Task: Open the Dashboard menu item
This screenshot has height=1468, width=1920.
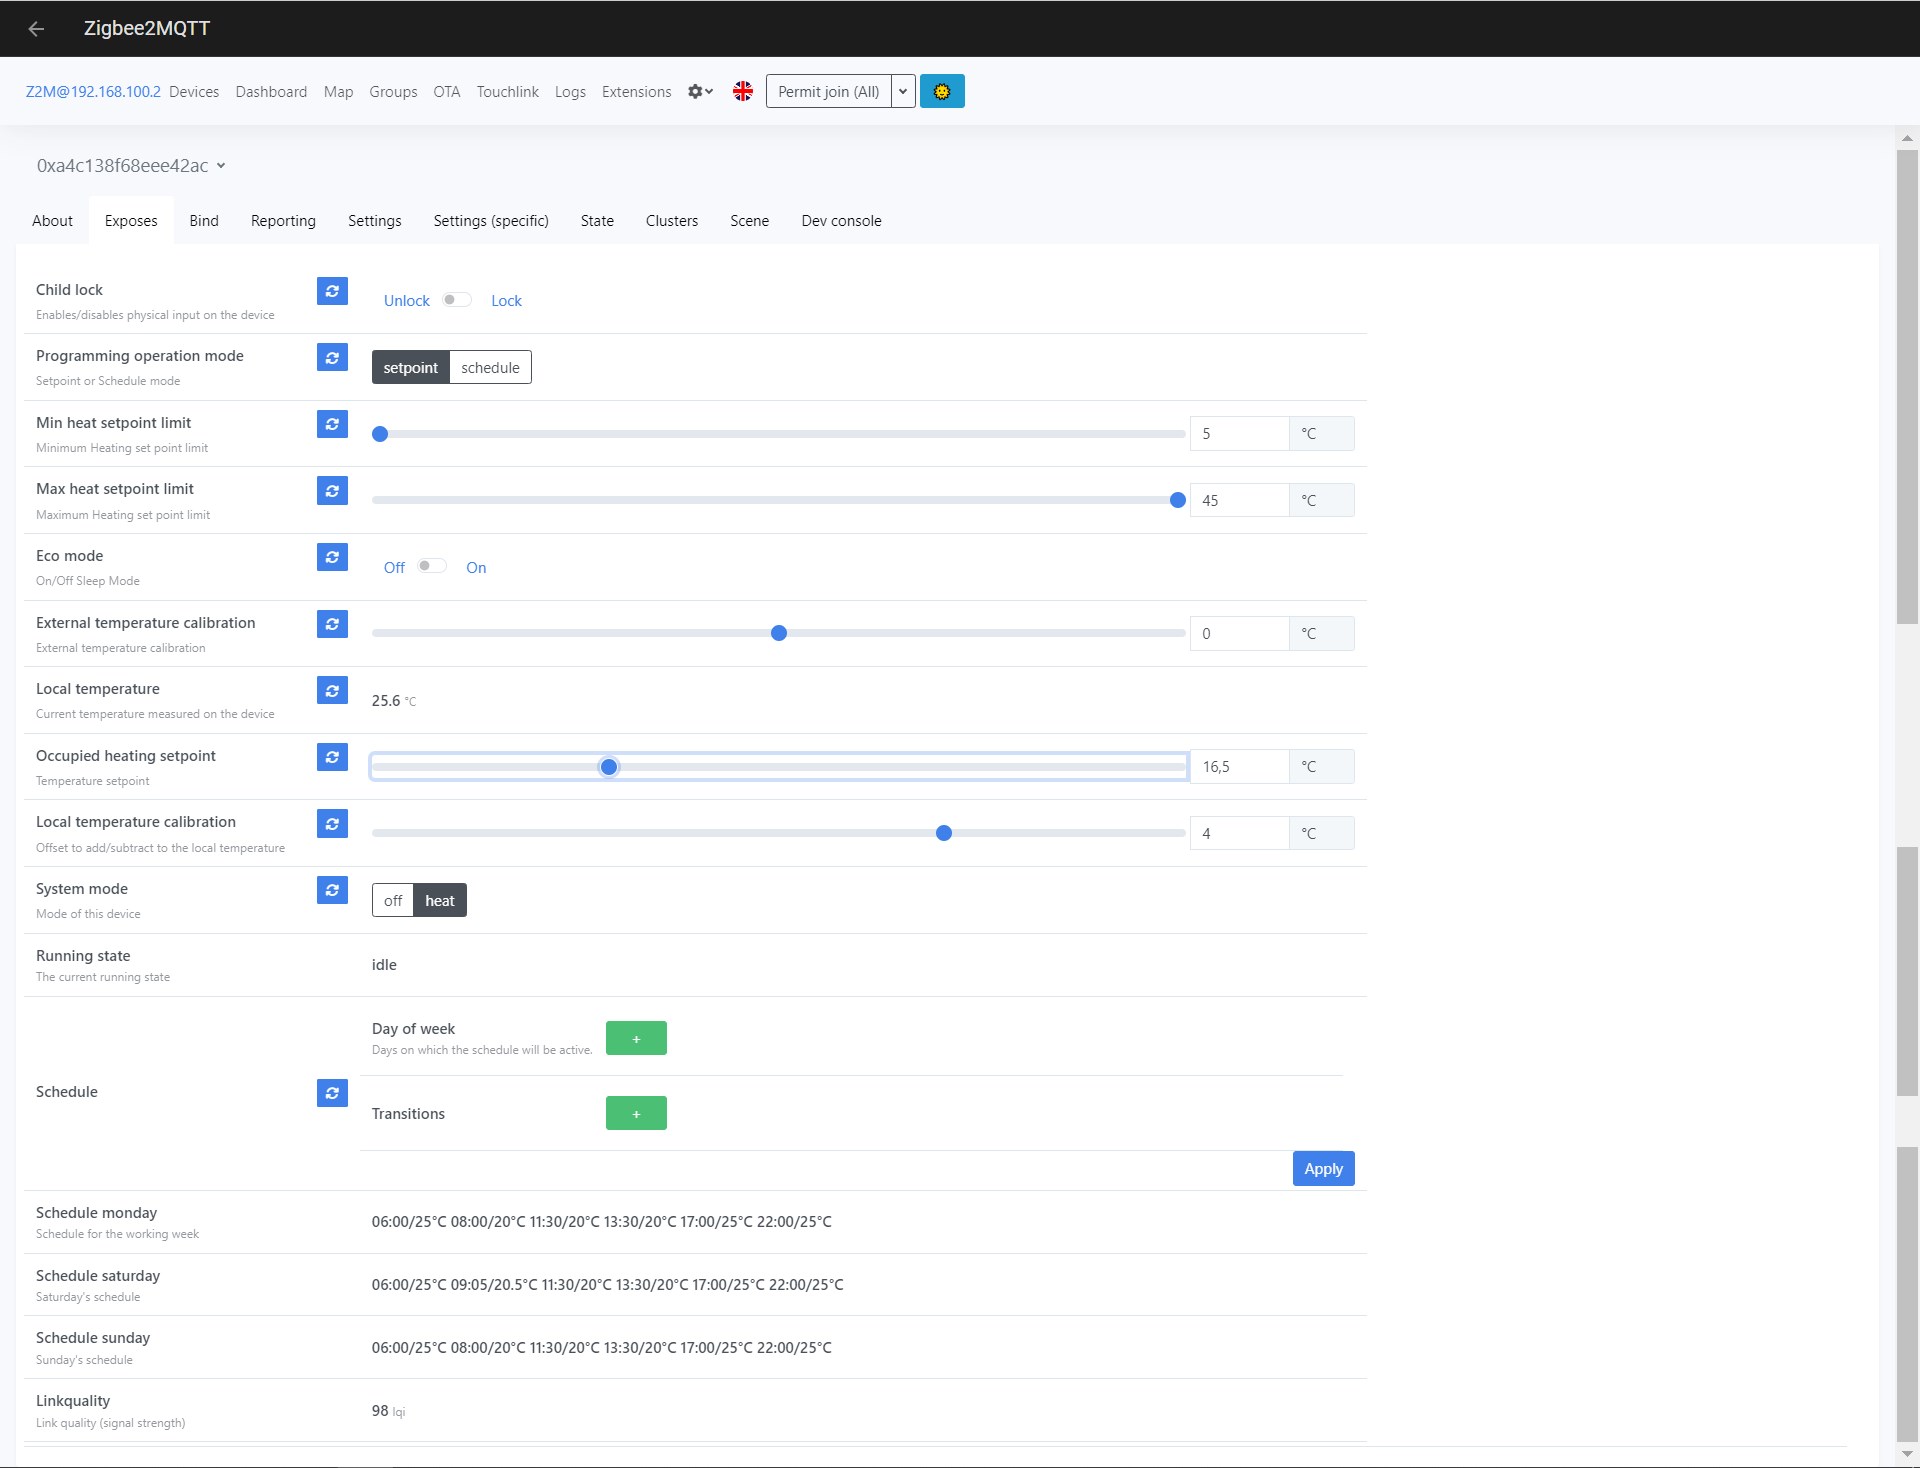Action: 271,92
